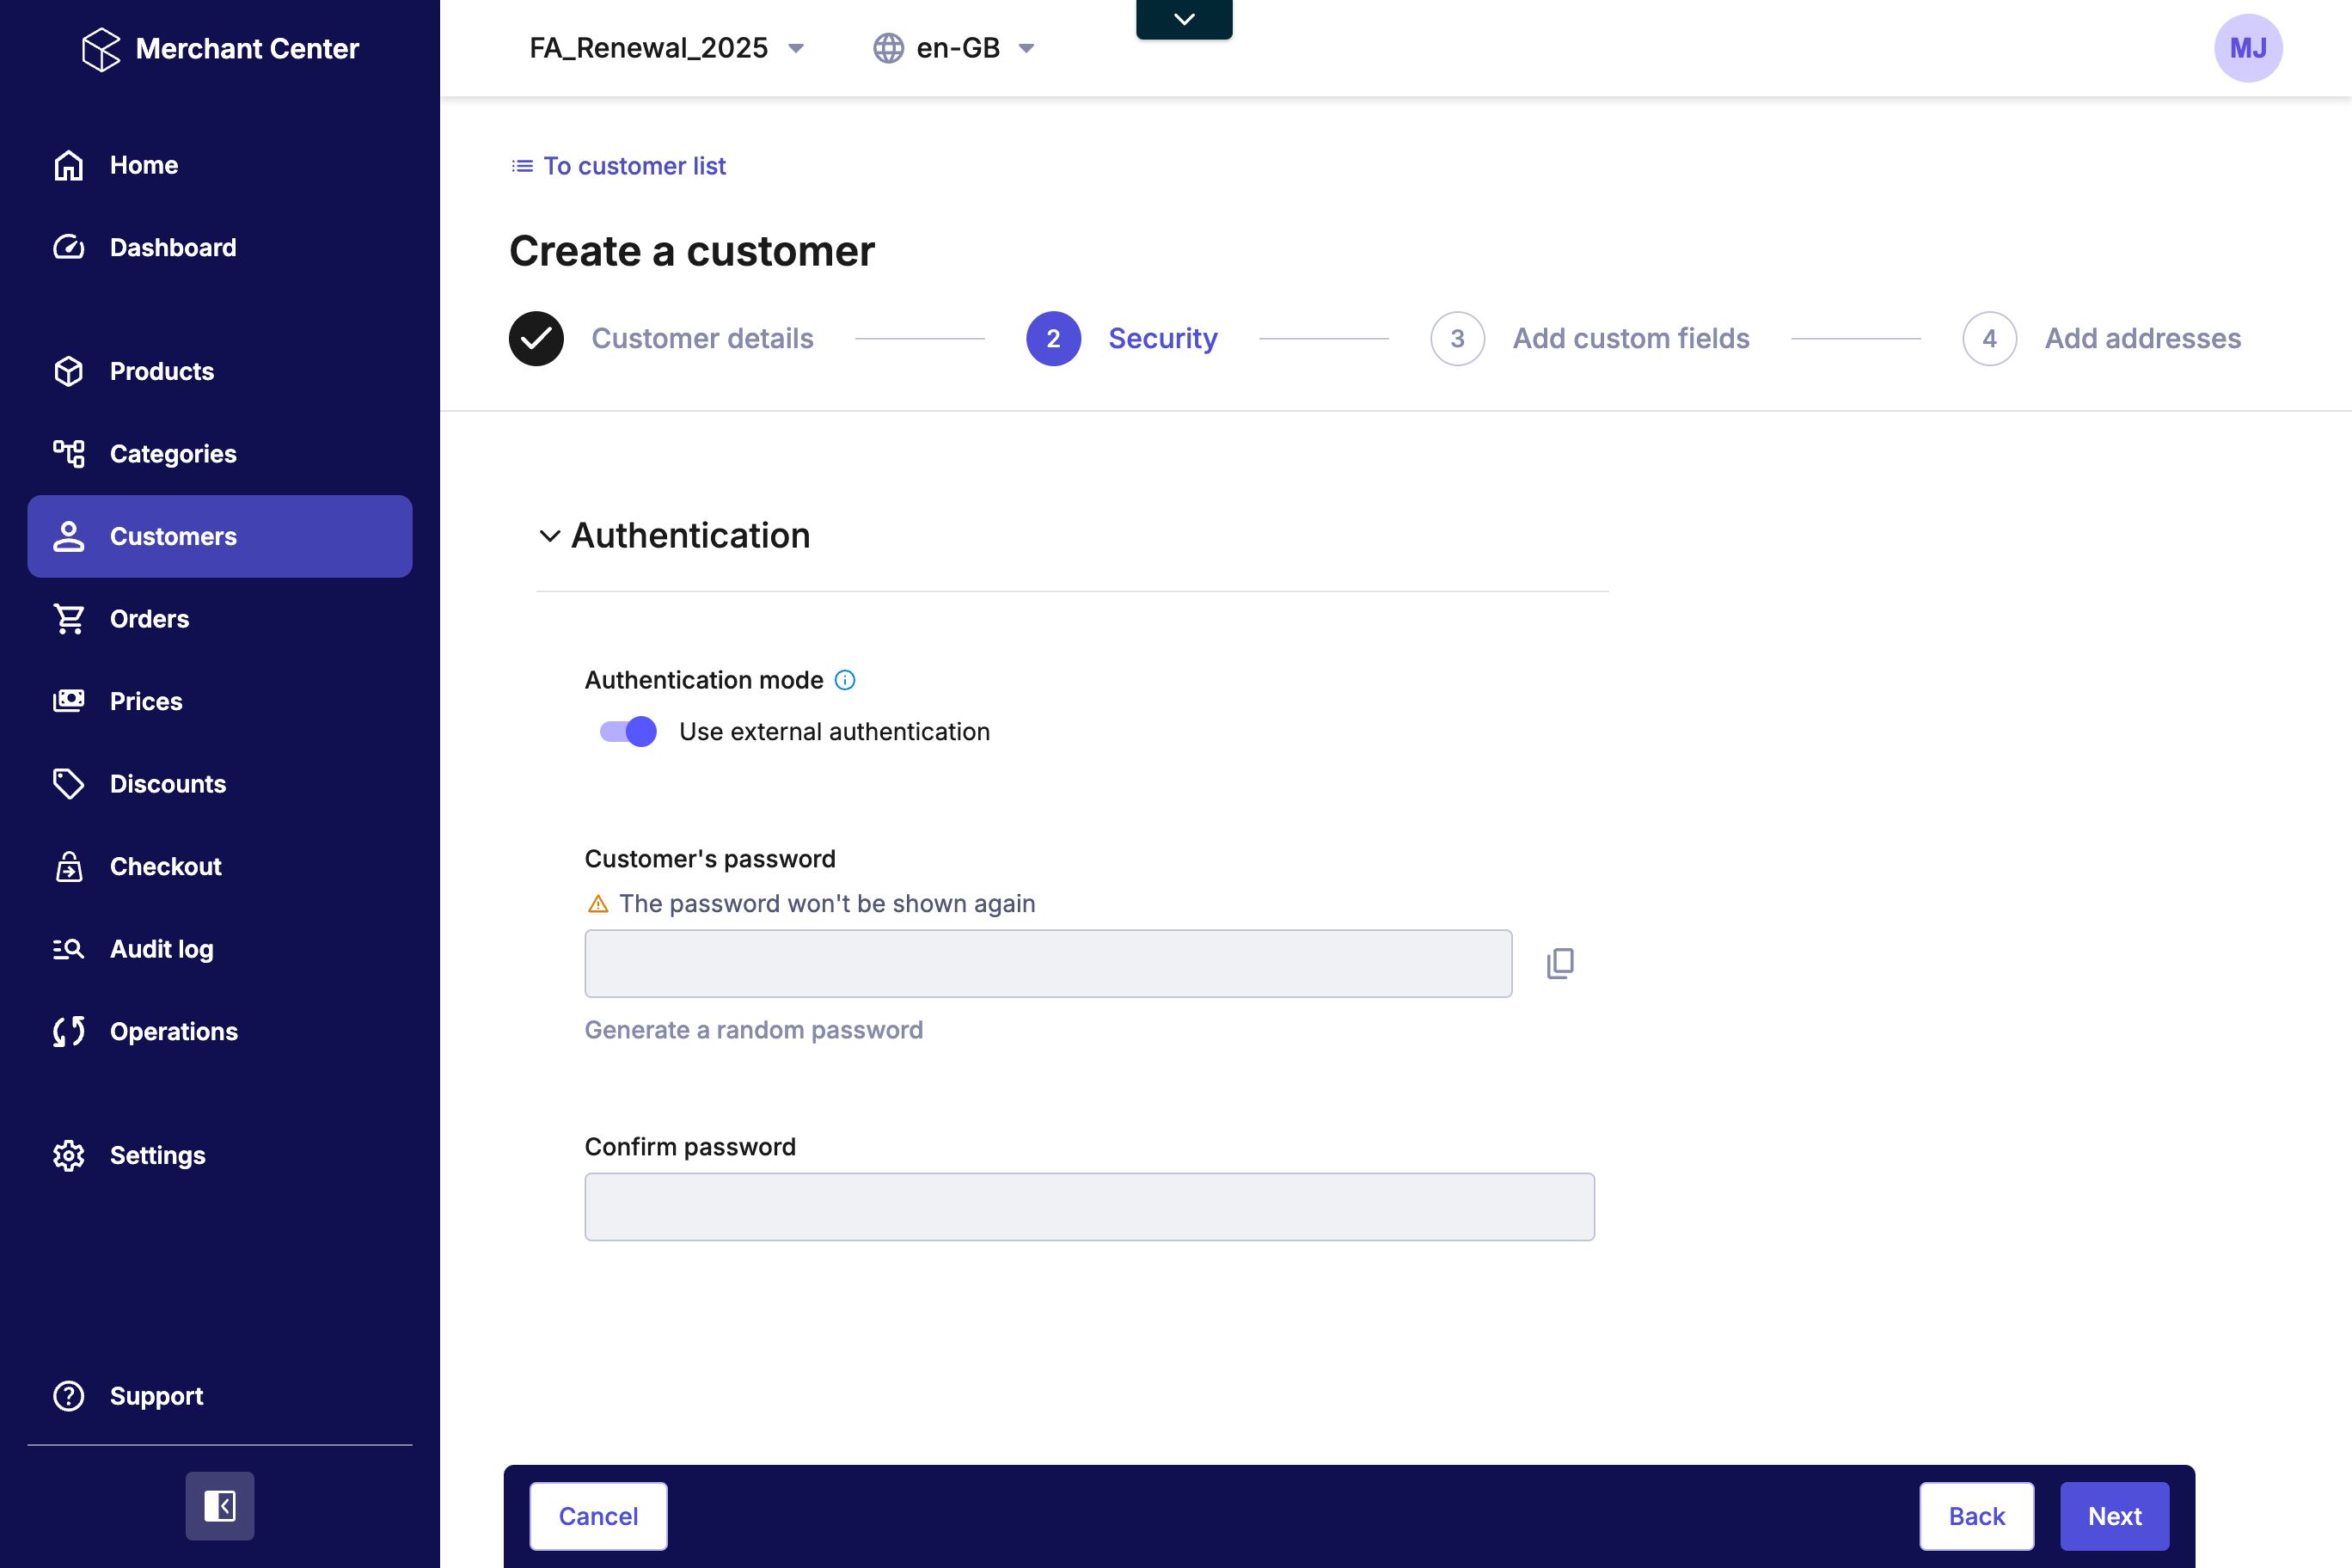Click the copy password icon
Viewport: 2352px width, 1568px height.
coord(1559,963)
